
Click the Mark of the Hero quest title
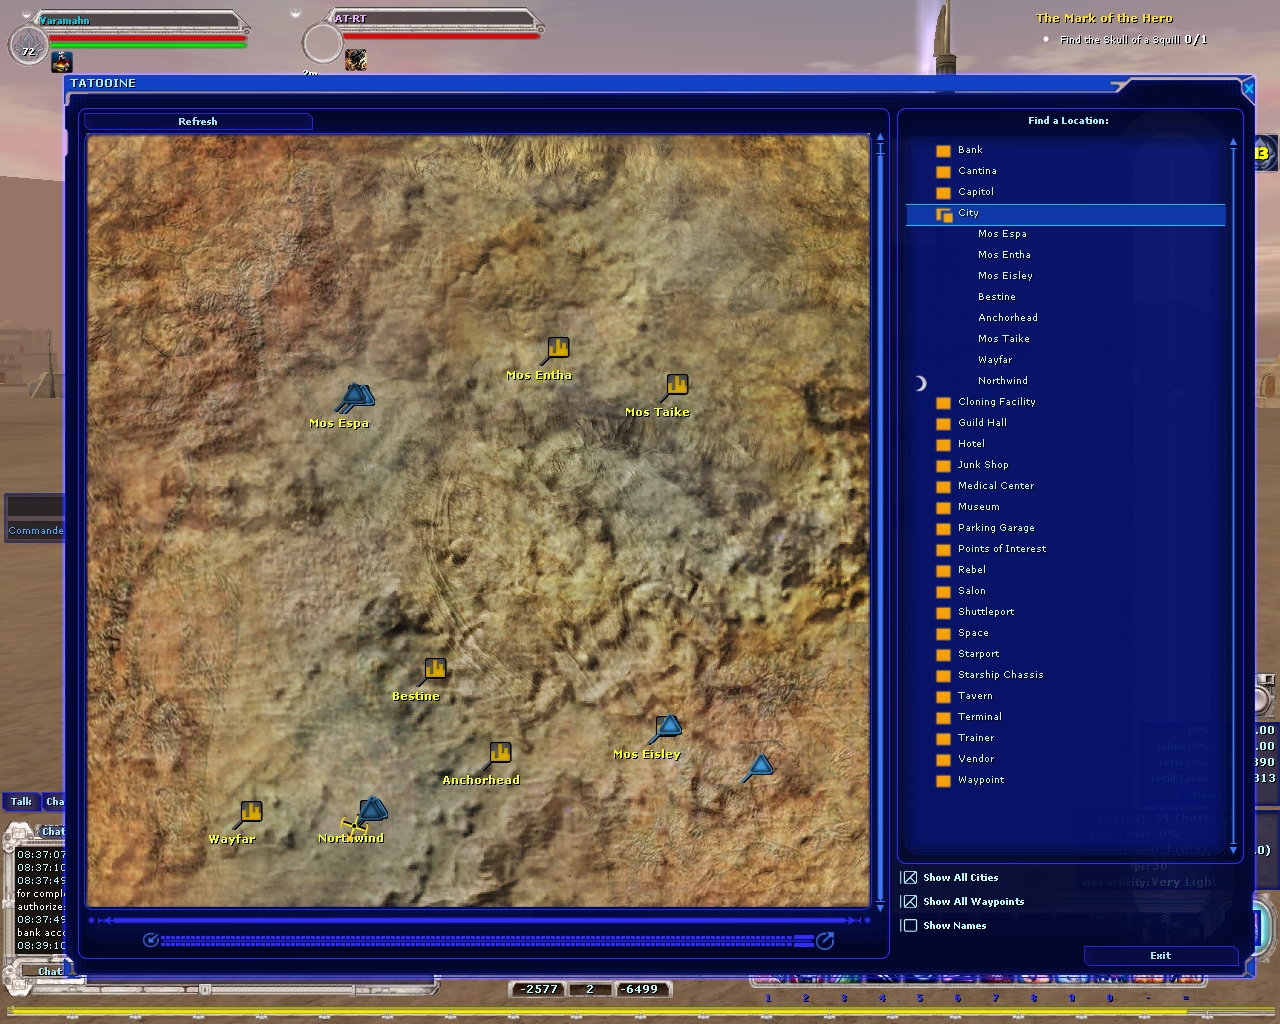pos(1104,18)
